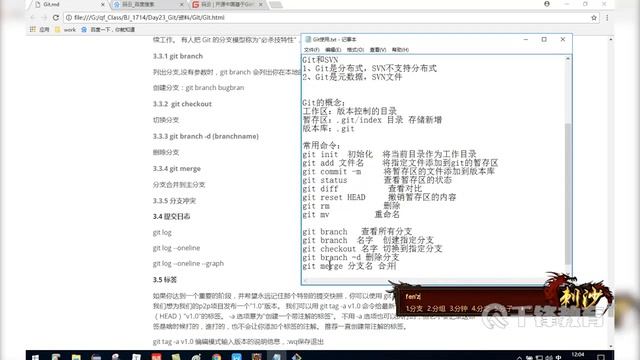640x360 pixels.
Task: Click '3.3.1 git branch' heading in browser
Action: coord(178,56)
